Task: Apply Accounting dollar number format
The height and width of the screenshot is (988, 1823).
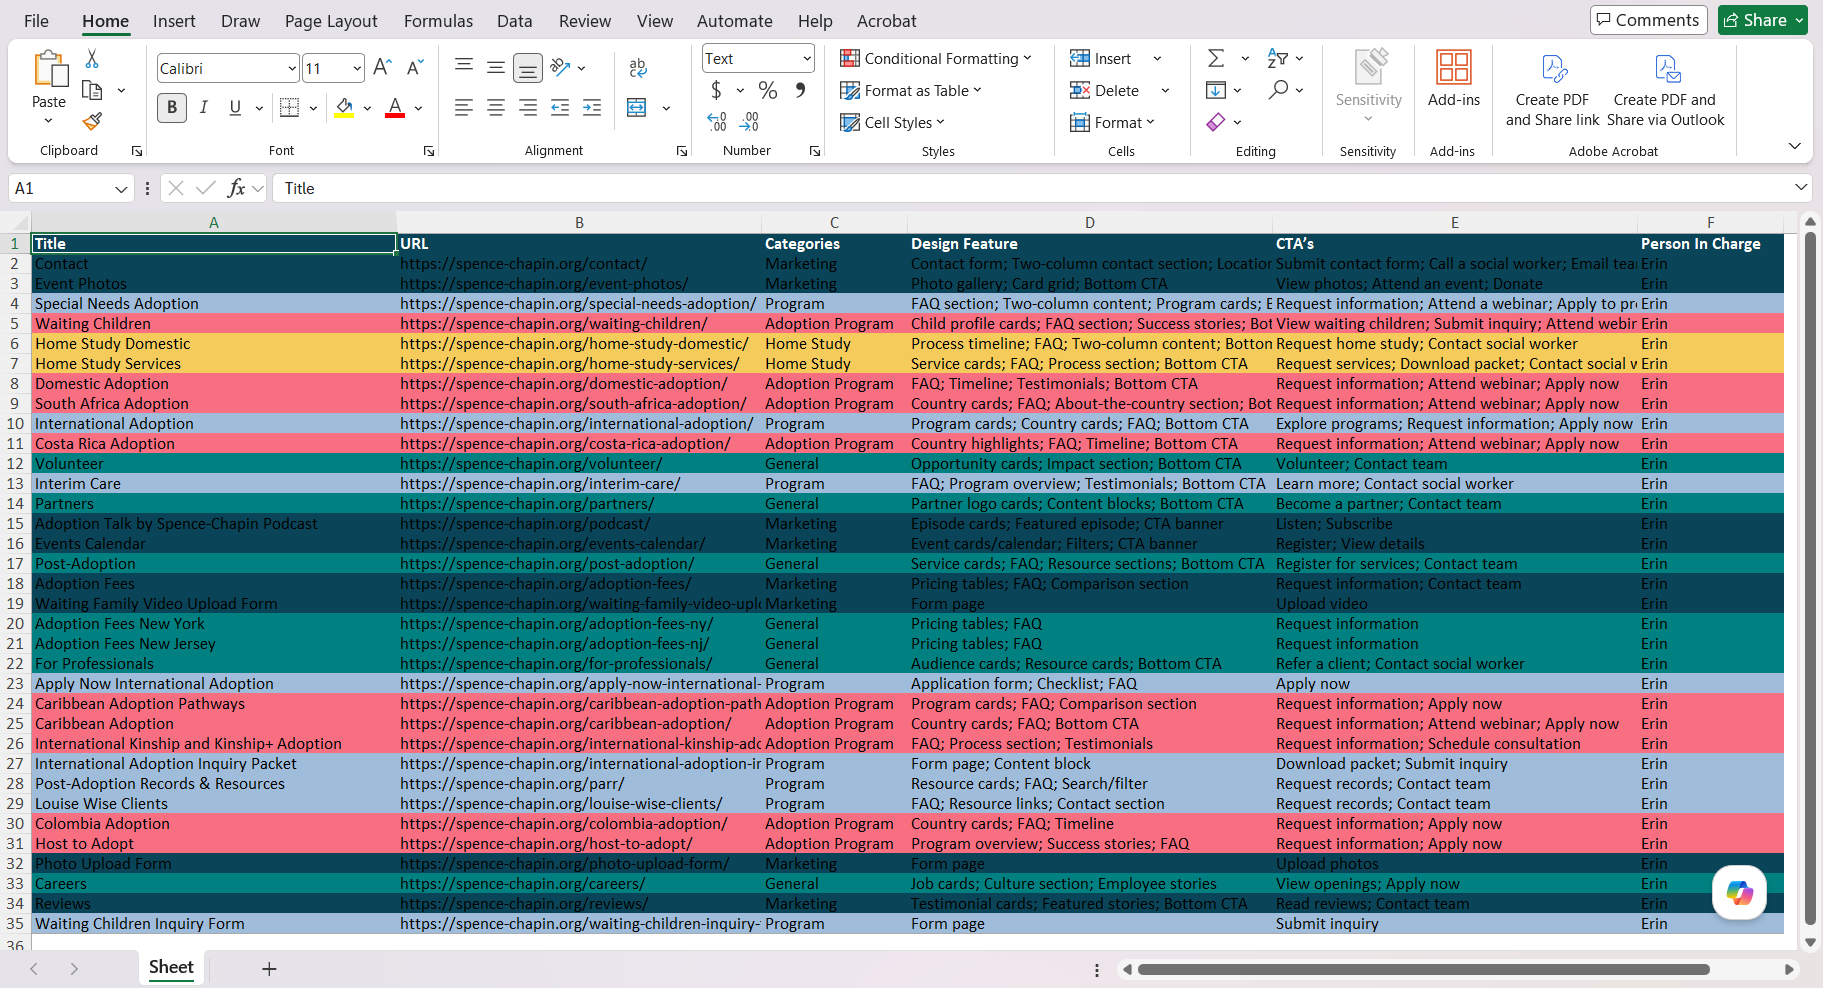Action: (716, 90)
